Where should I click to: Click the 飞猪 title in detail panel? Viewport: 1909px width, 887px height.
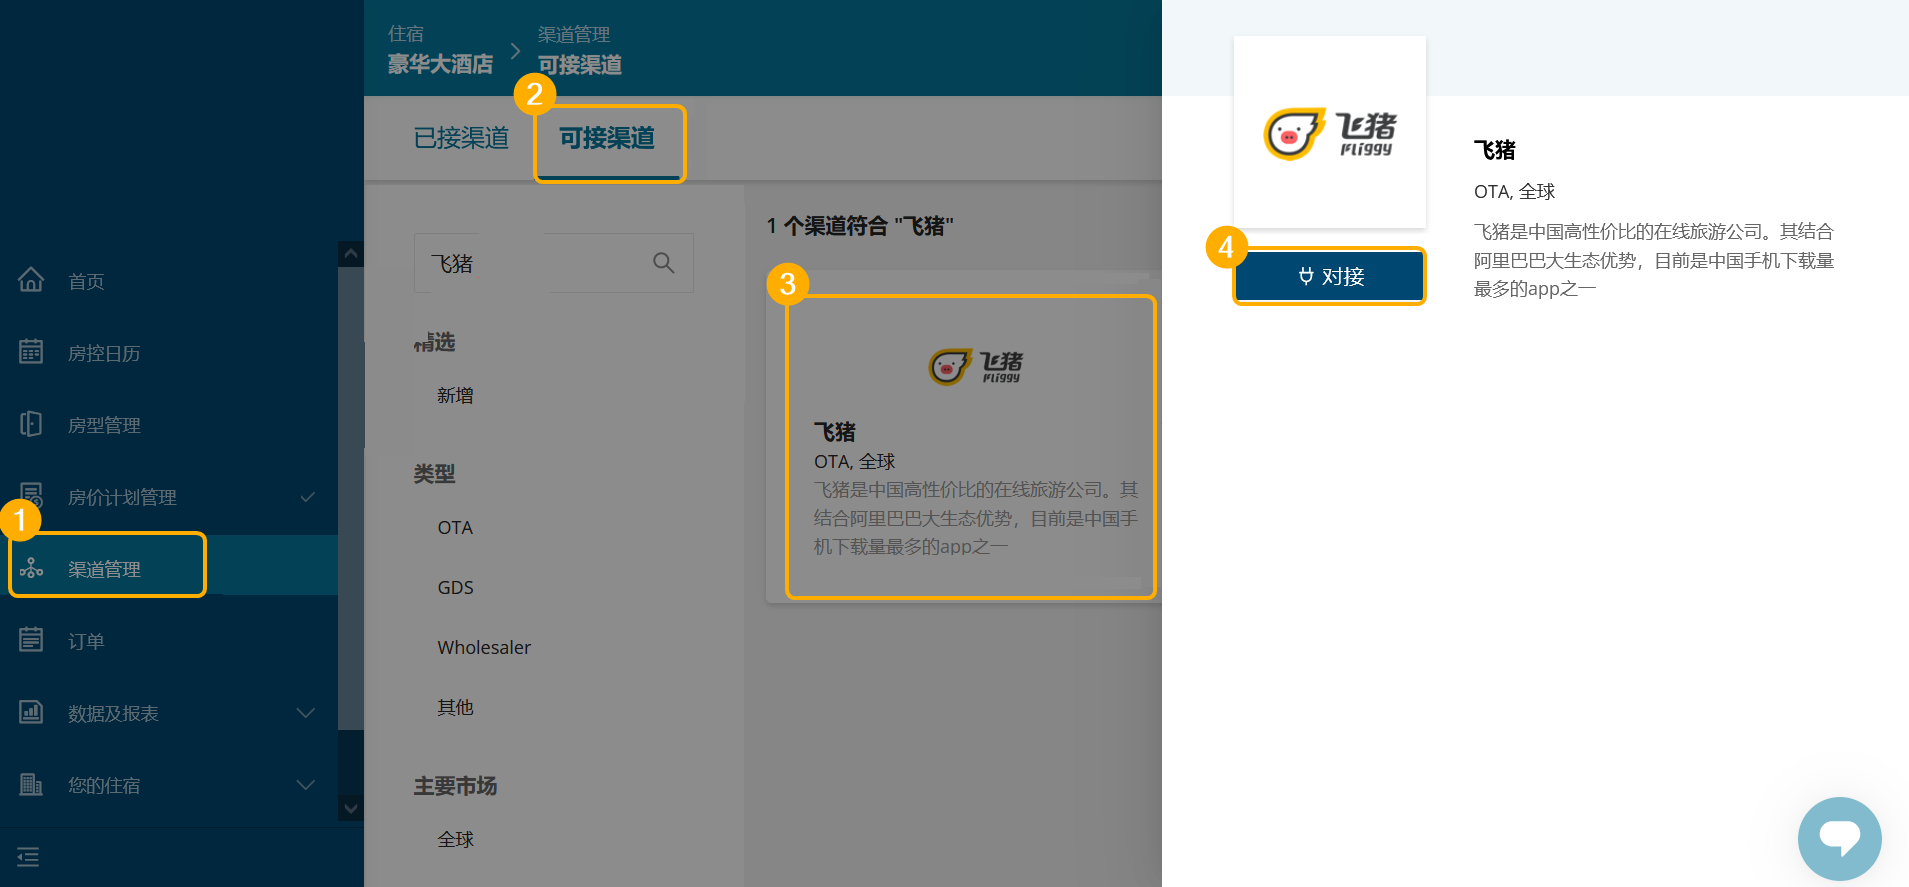1495,151
